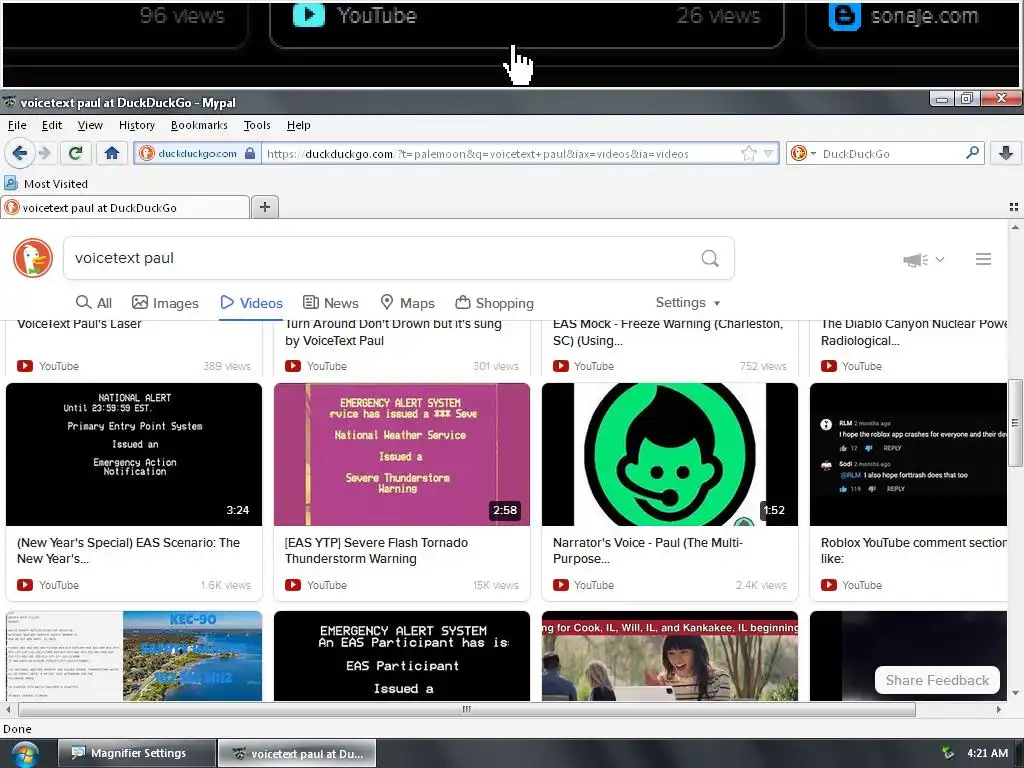The height and width of the screenshot is (768, 1024).
Task: Open the Help menu
Action: coord(298,125)
